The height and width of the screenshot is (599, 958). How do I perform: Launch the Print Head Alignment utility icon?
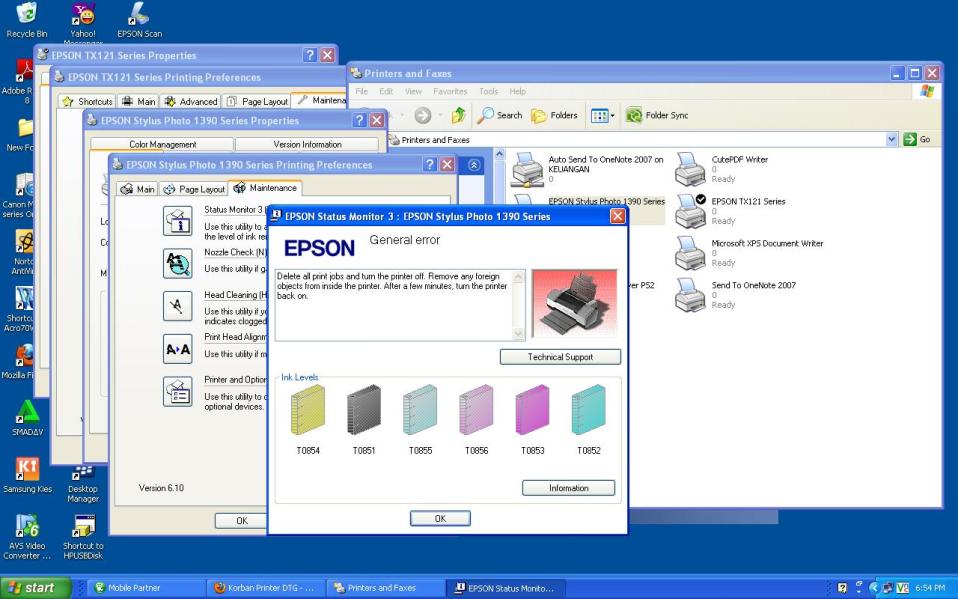point(178,349)
